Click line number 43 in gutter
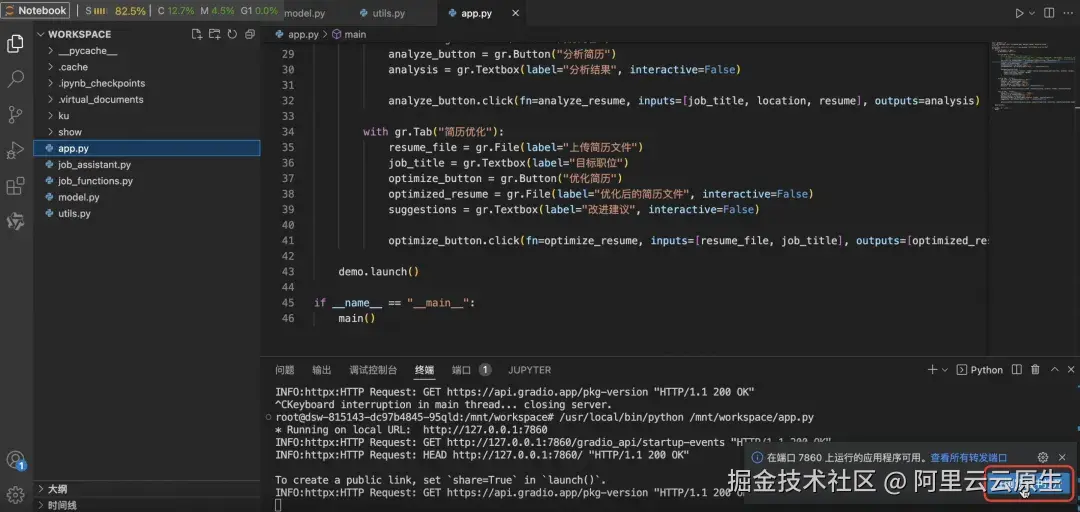Viewport: 1080px width, 512px height. pos(288,272)
